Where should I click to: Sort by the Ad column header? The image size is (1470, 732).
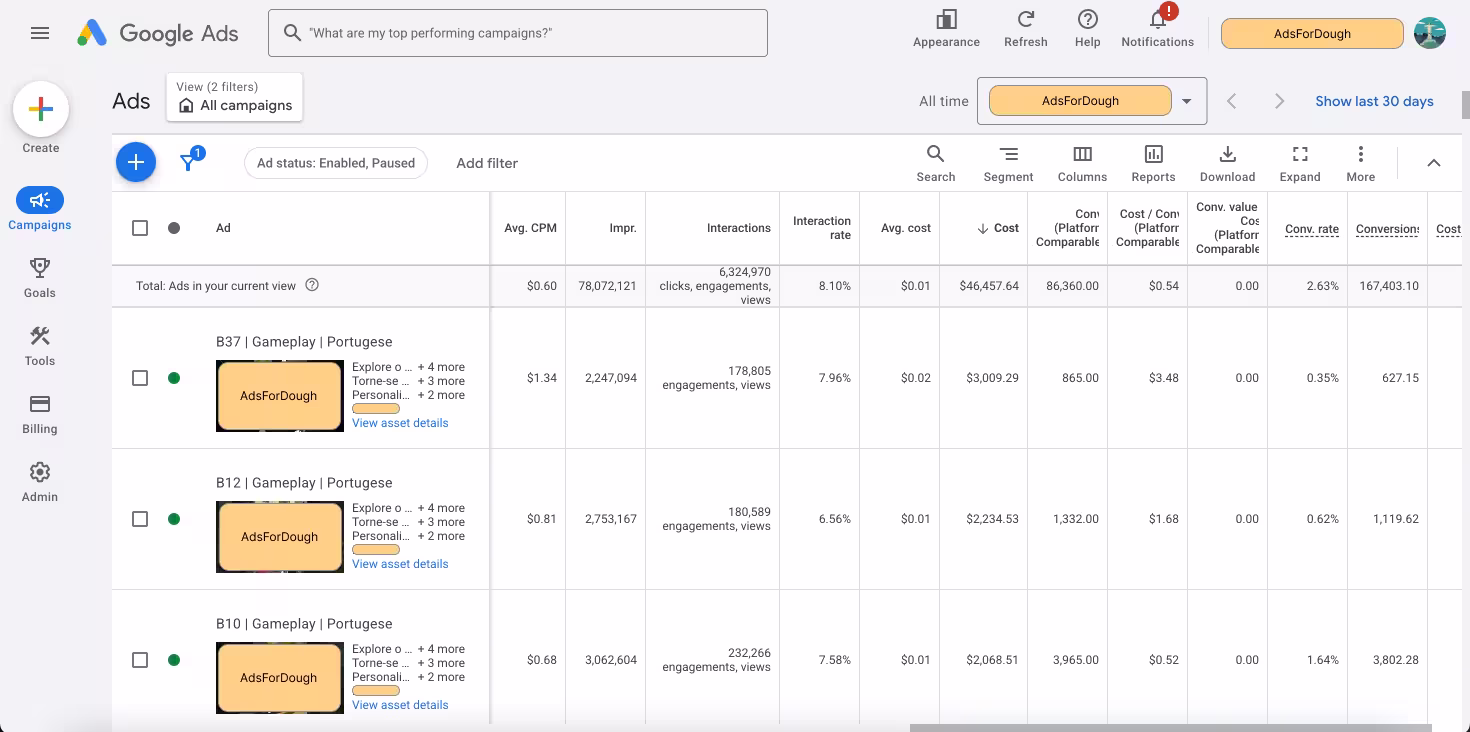click(223, 228)
